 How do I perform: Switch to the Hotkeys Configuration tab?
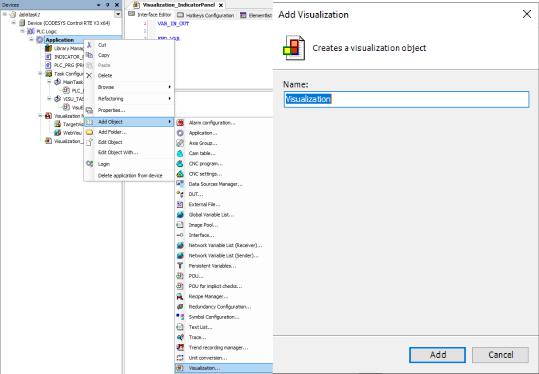pos(206,15)
